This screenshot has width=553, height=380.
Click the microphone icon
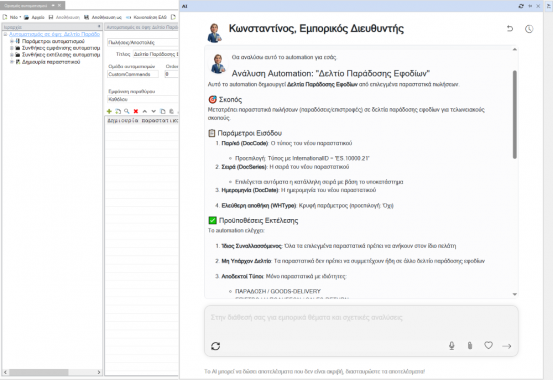[x=451, y=346]
